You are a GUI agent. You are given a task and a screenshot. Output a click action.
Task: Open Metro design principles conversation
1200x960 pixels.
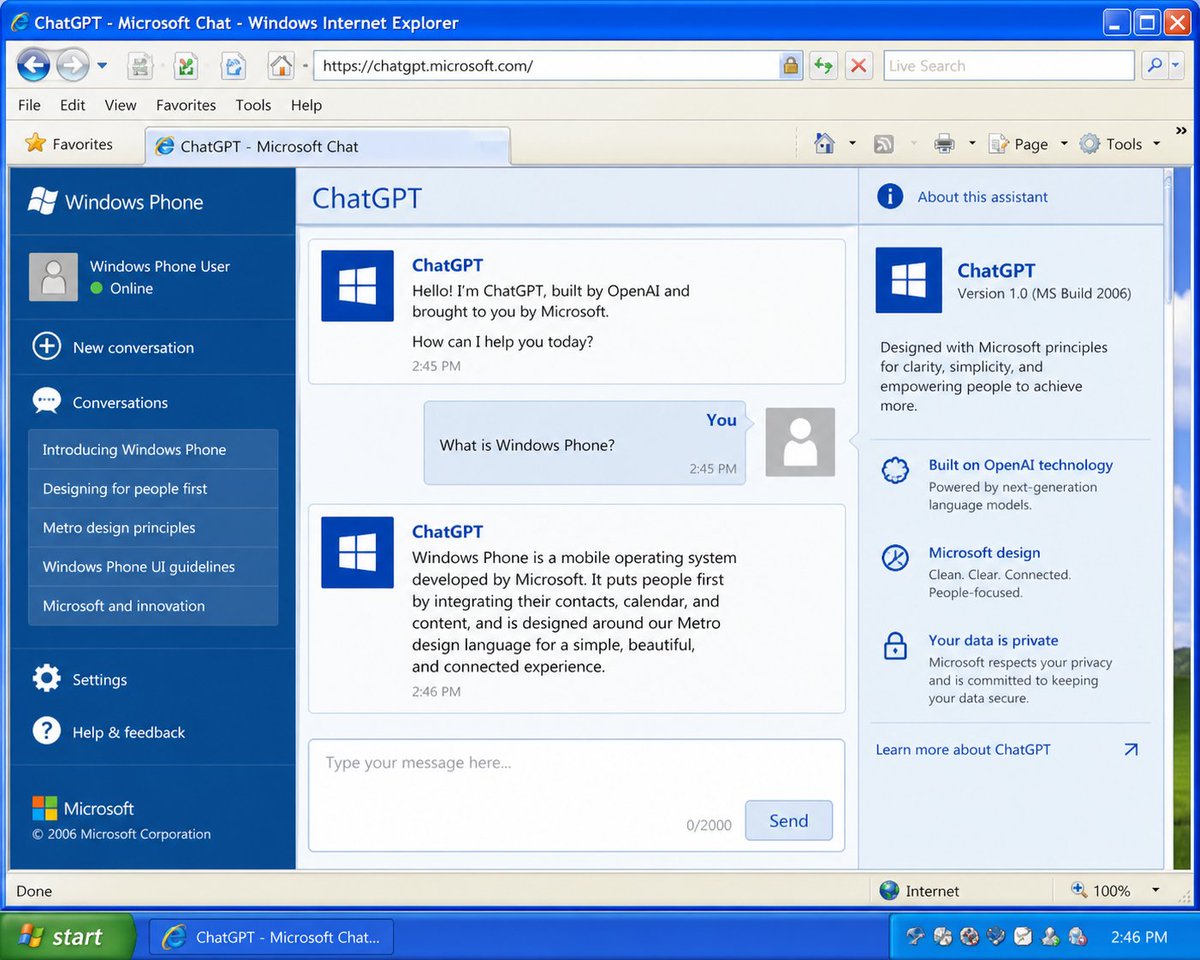click(153, 528)
